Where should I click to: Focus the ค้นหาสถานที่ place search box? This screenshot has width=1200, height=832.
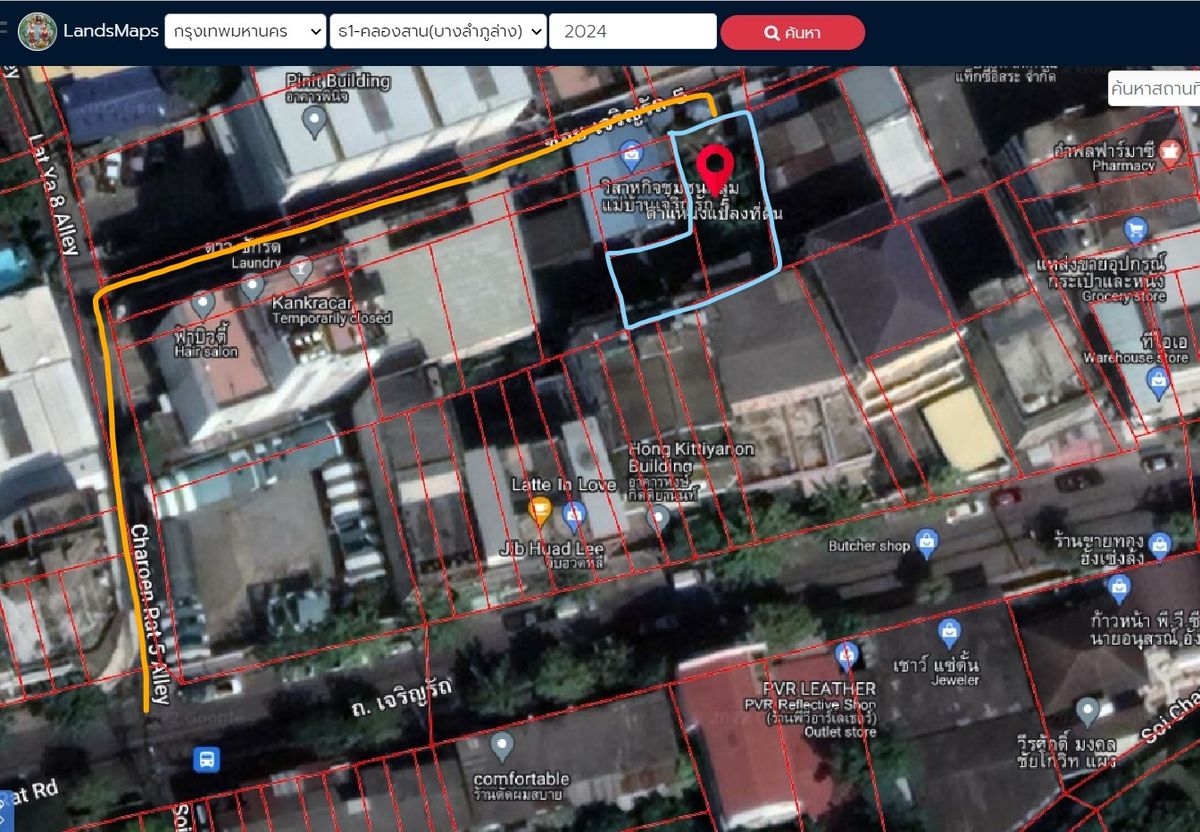[1154, 88]
